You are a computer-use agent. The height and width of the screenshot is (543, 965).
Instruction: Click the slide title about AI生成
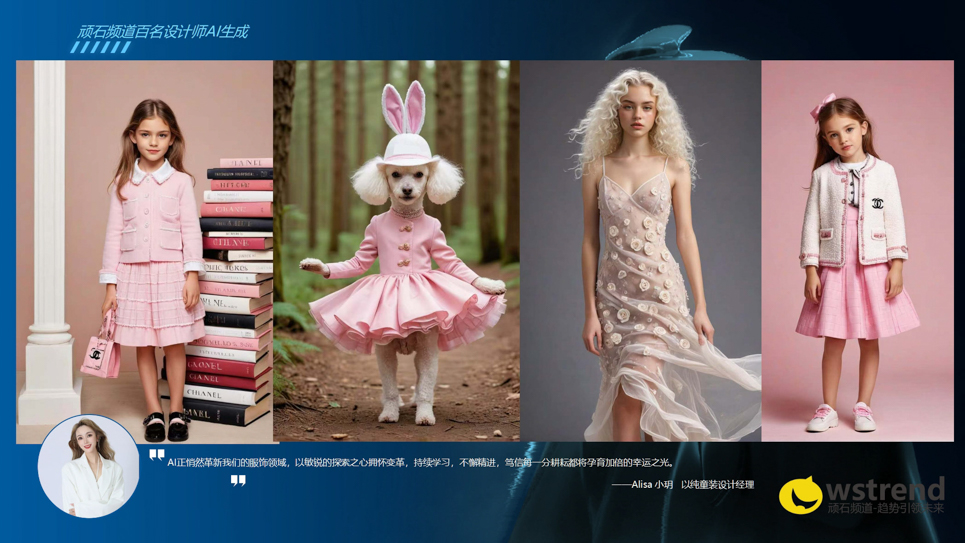point(163,31)
